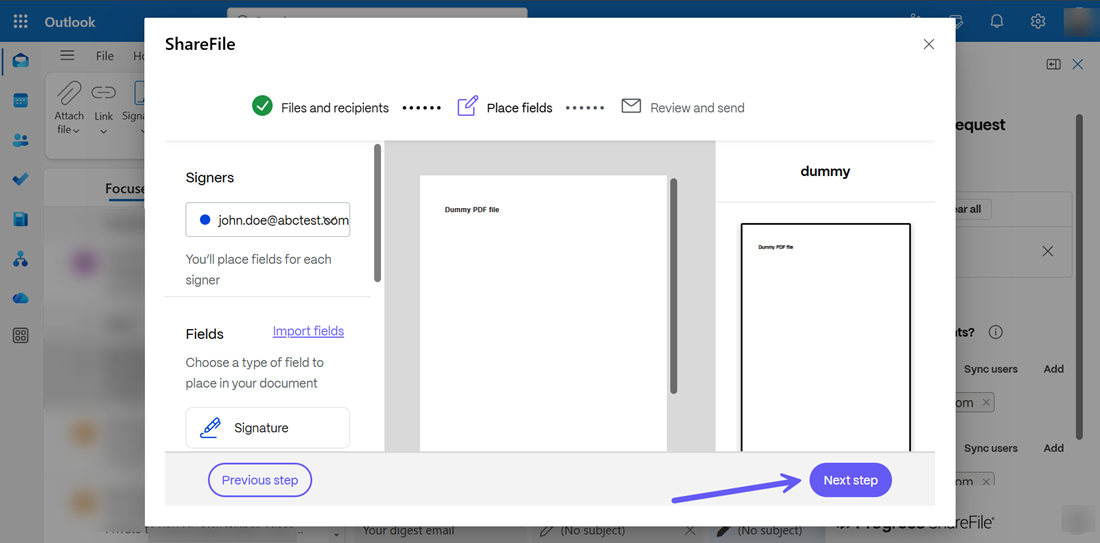Image resolution: width=1100 pixels, height=543 pixels.
Task: Click the ShareFile dialog title
Action: click(200, 44)
